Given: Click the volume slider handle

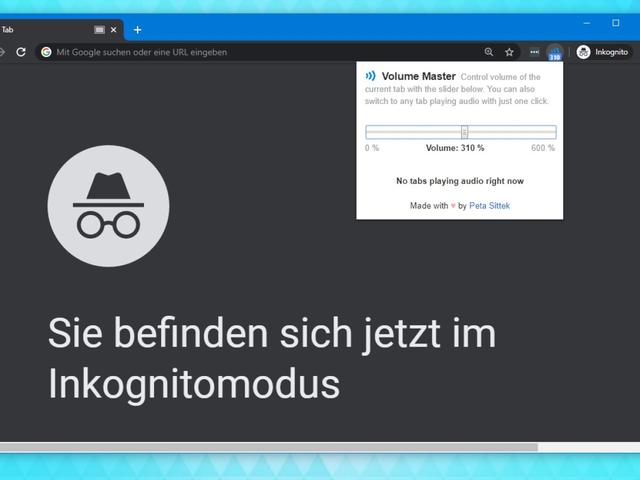Looking at the screenshot, I should pyautogui.click(x=464, y=132).
